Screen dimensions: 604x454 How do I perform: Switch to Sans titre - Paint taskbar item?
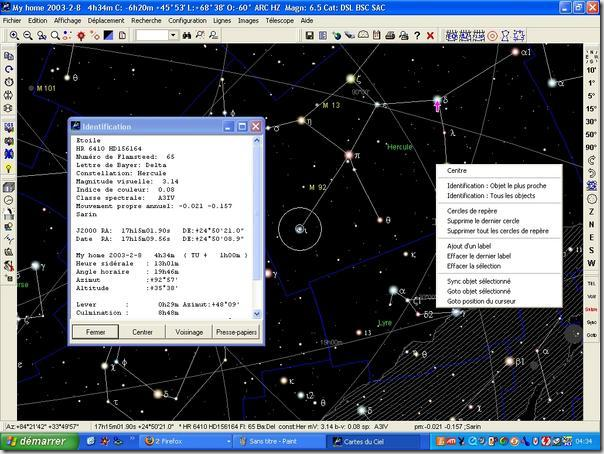click(279, 441)
